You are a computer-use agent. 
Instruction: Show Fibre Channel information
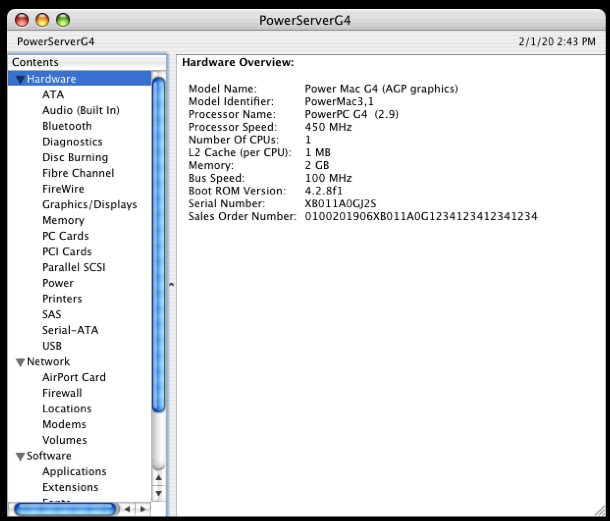click(78, 173)
